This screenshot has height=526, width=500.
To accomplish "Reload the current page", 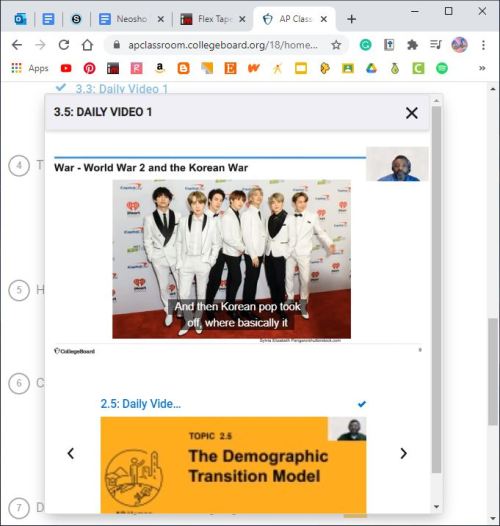I will pyautogui.click(x=64, y=45).
